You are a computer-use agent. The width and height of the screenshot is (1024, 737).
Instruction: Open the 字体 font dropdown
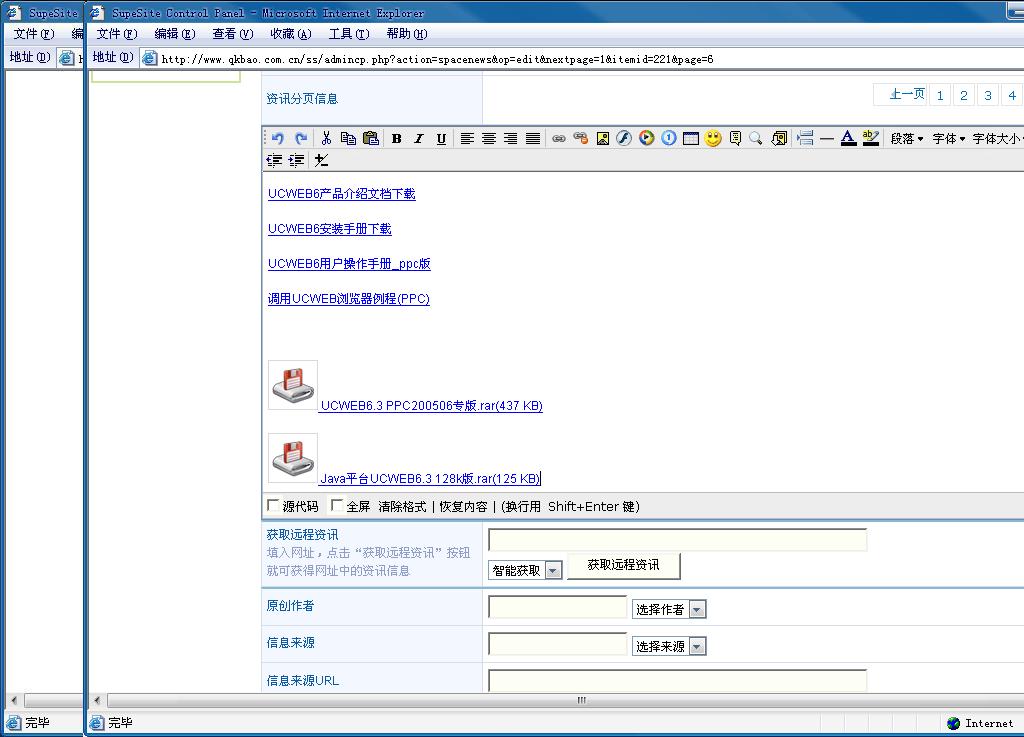pos(949,138)
